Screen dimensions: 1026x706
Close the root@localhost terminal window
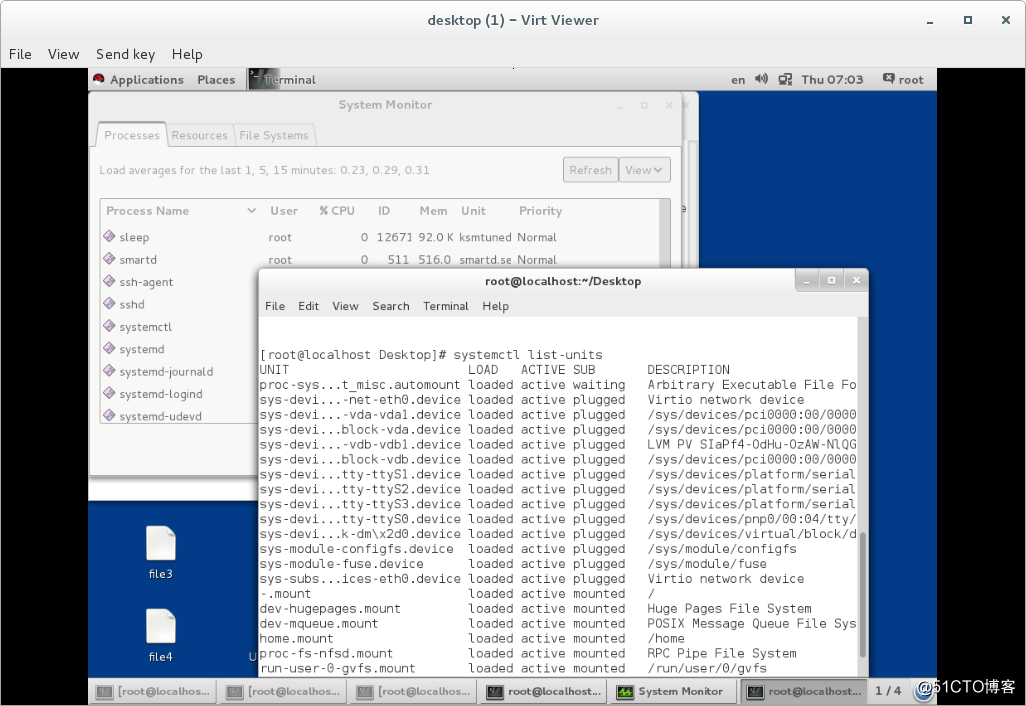[x=856, y=281]
